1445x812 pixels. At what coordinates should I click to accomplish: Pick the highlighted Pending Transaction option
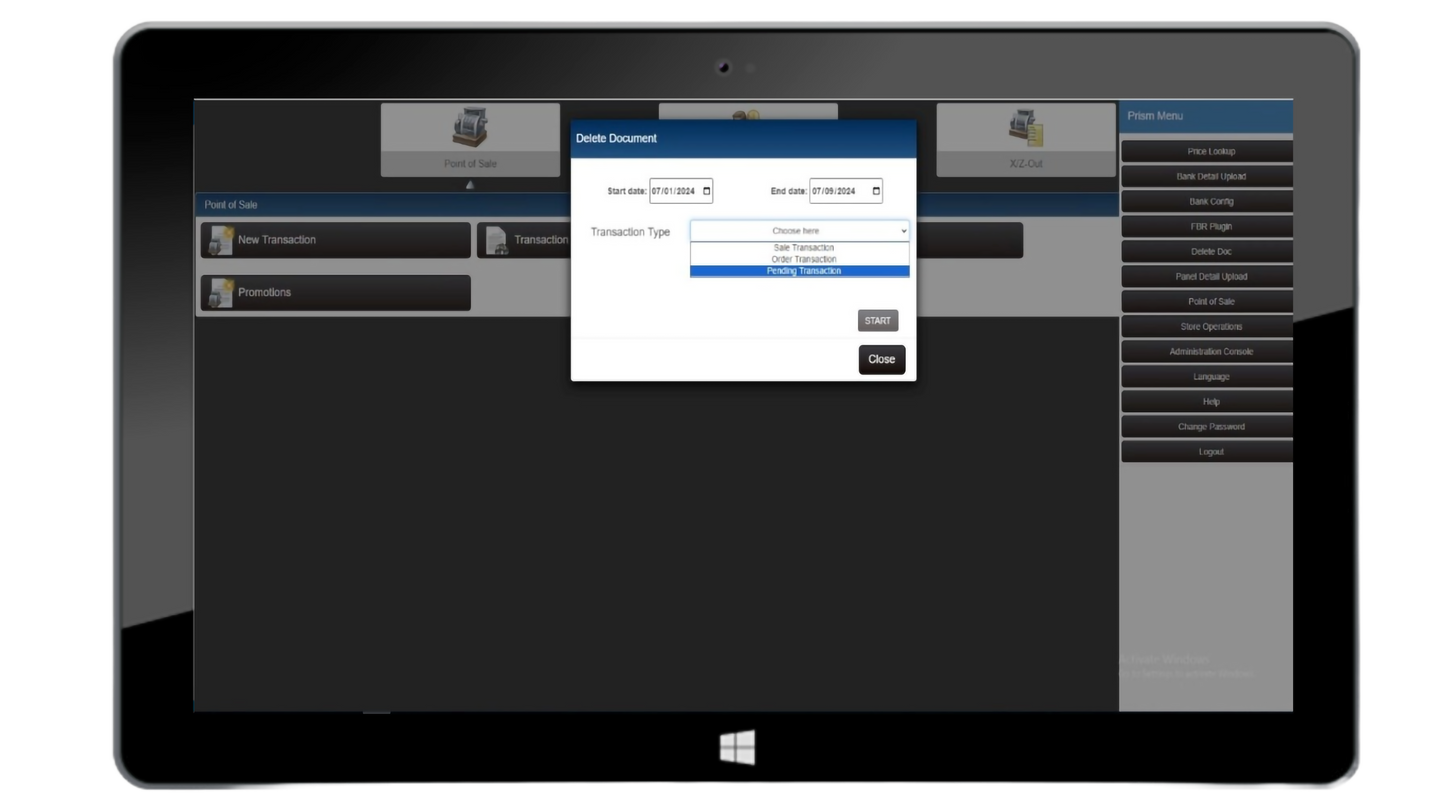pos(803,271)
